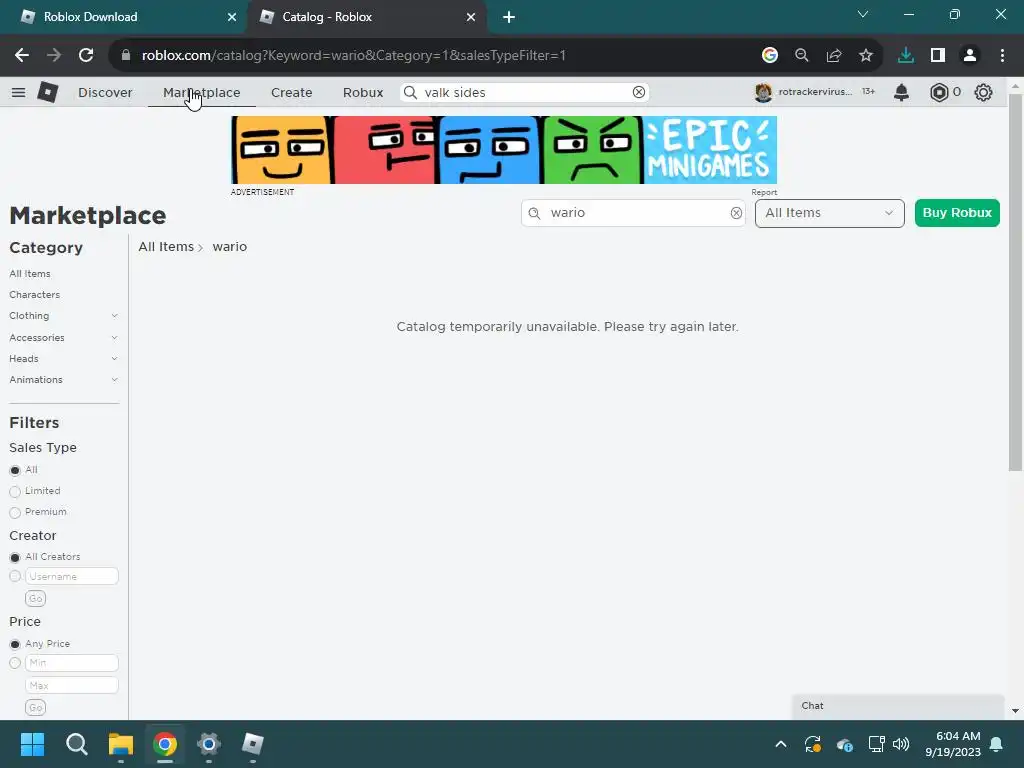Open the Chat panel
This screenshot has height=768, width=1024.
pos(897,706)
